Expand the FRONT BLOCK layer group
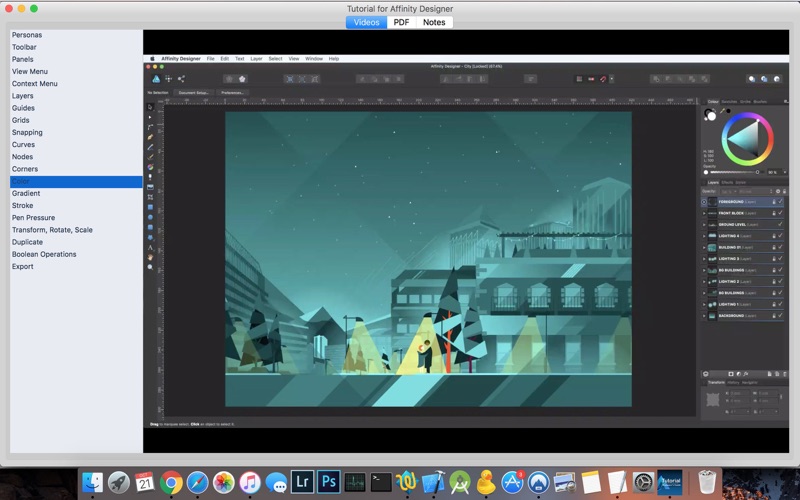 pyautogui.click(x=704, y=213)
